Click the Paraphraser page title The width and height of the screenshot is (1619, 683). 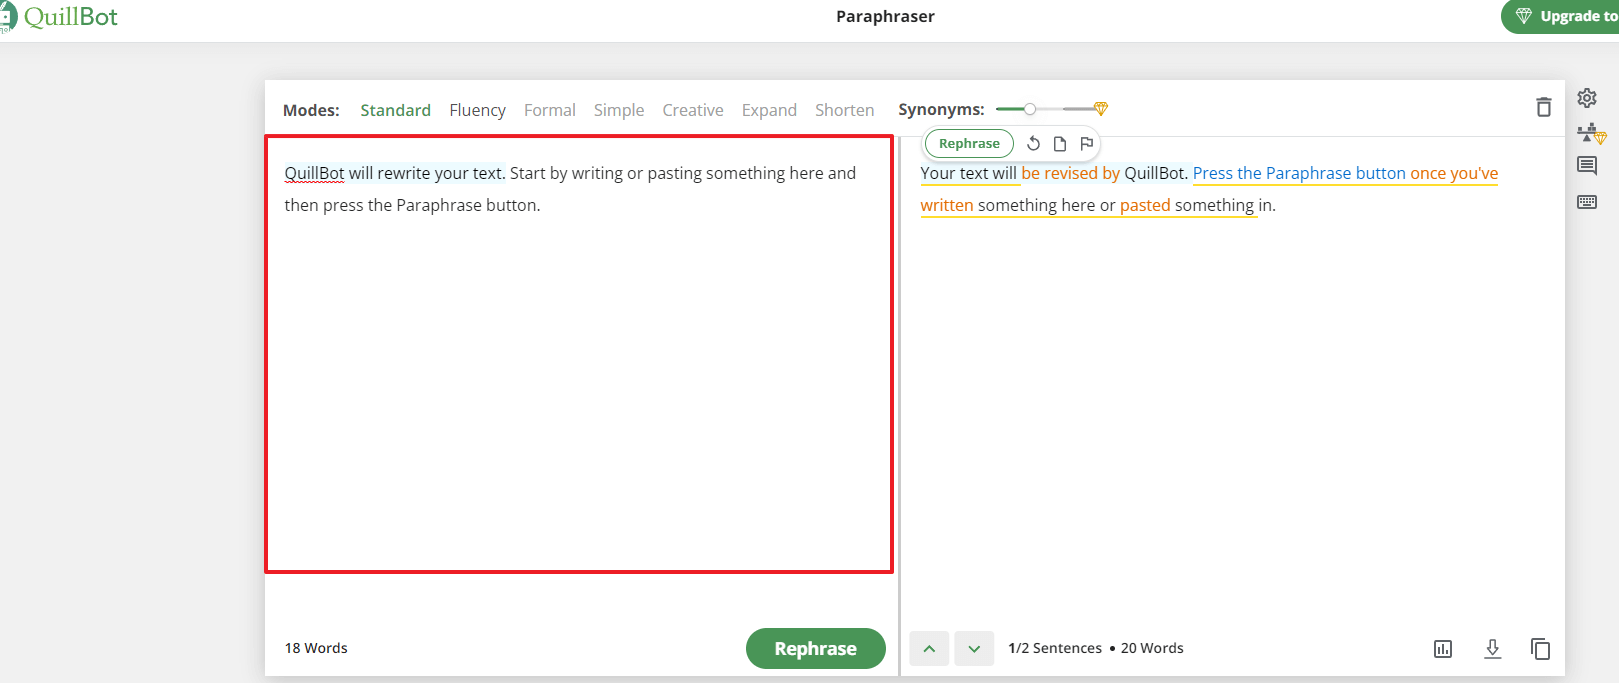[x=886, y=16]
